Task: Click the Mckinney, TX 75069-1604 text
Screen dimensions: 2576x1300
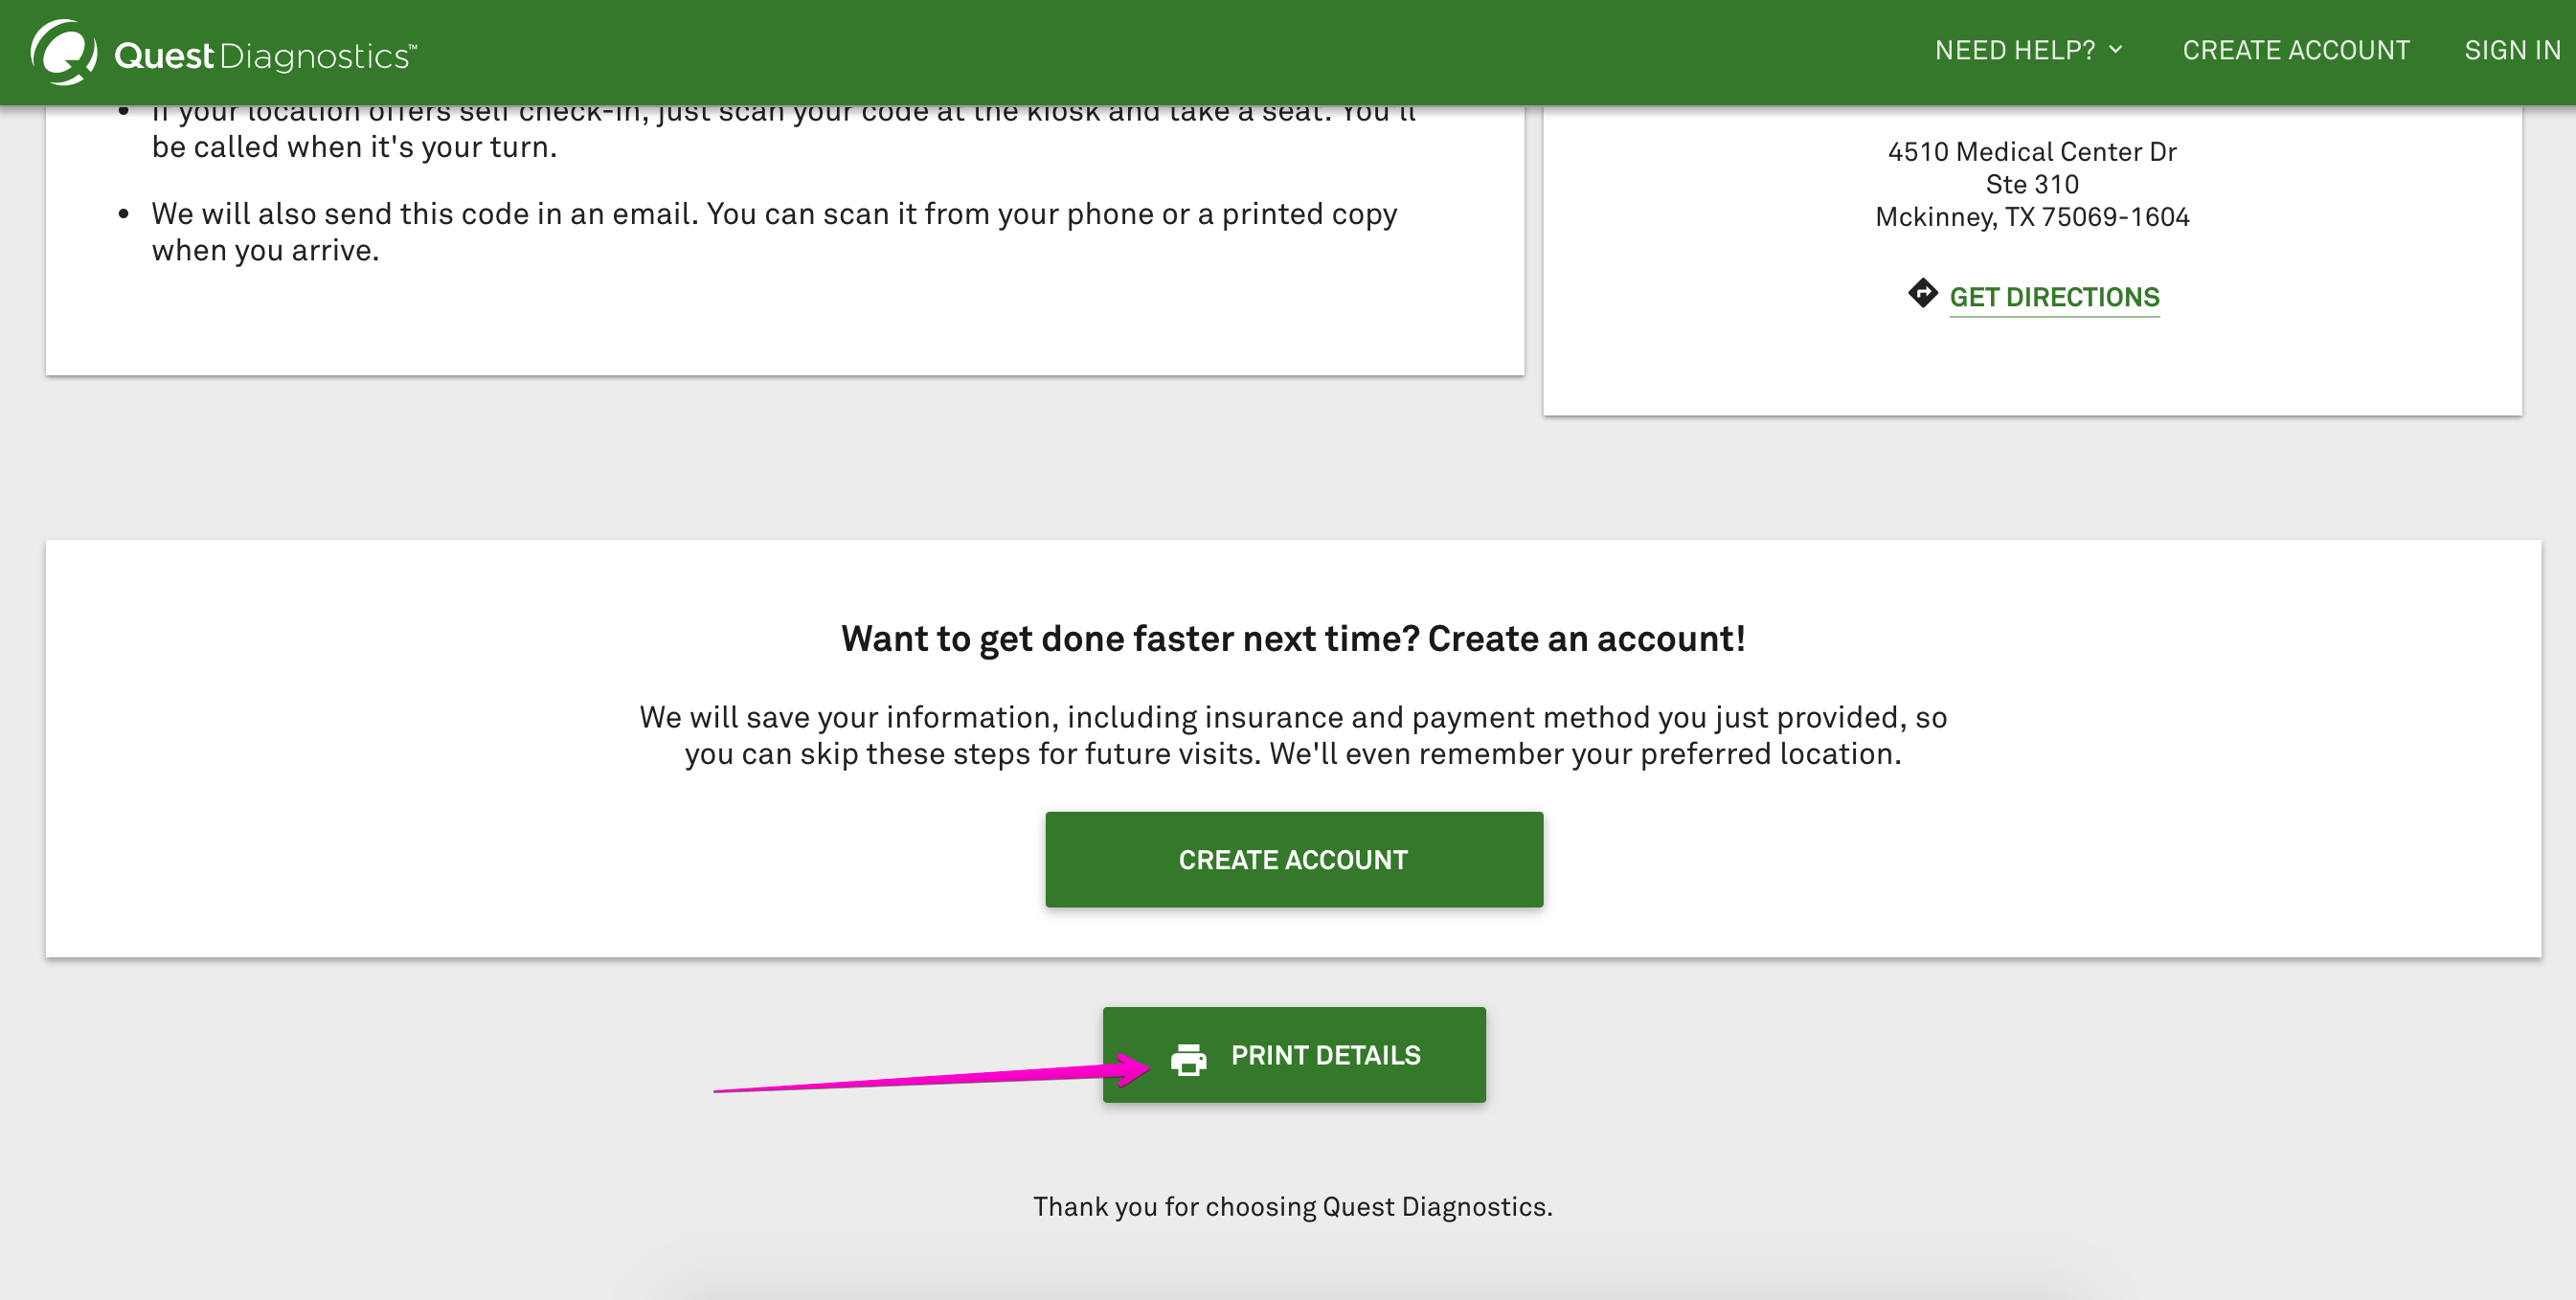Action: (2031, 217)
